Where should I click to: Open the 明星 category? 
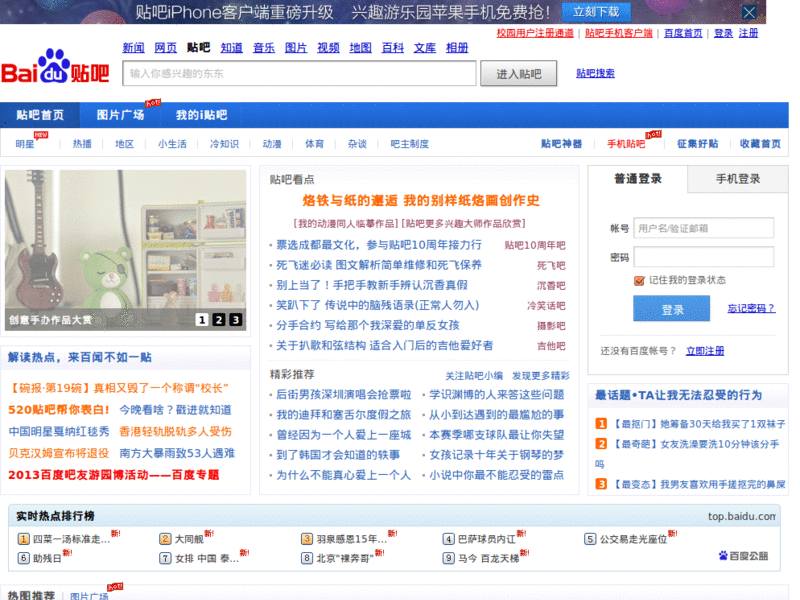24,144
